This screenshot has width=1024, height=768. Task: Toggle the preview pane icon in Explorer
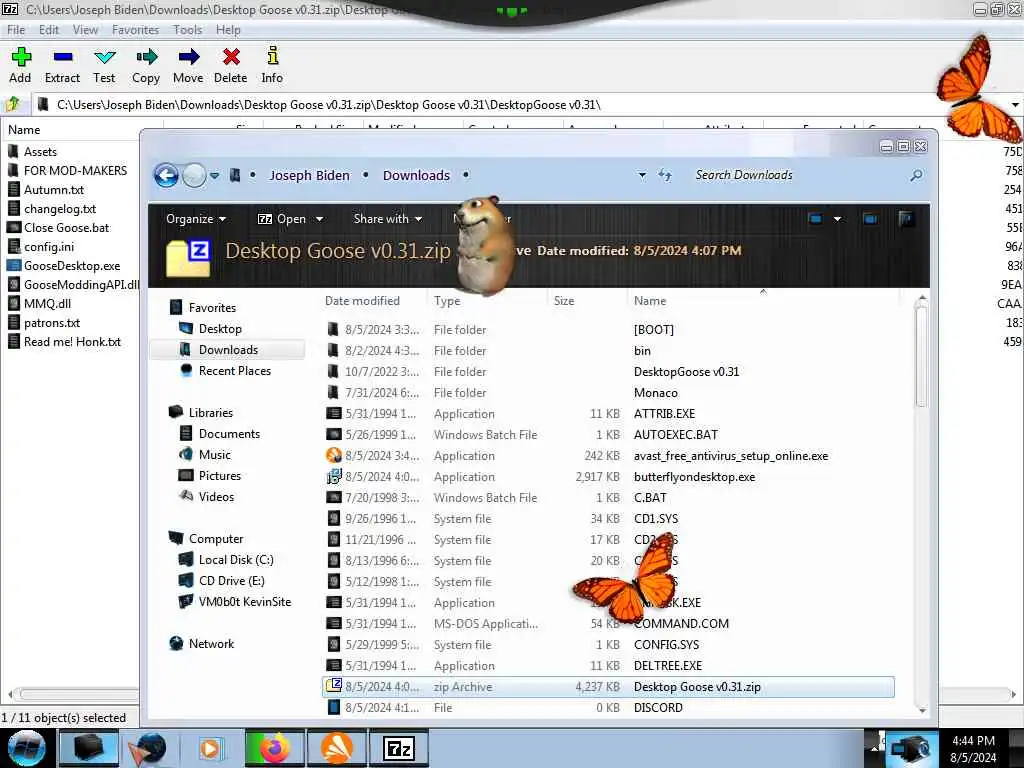point(870,219)
